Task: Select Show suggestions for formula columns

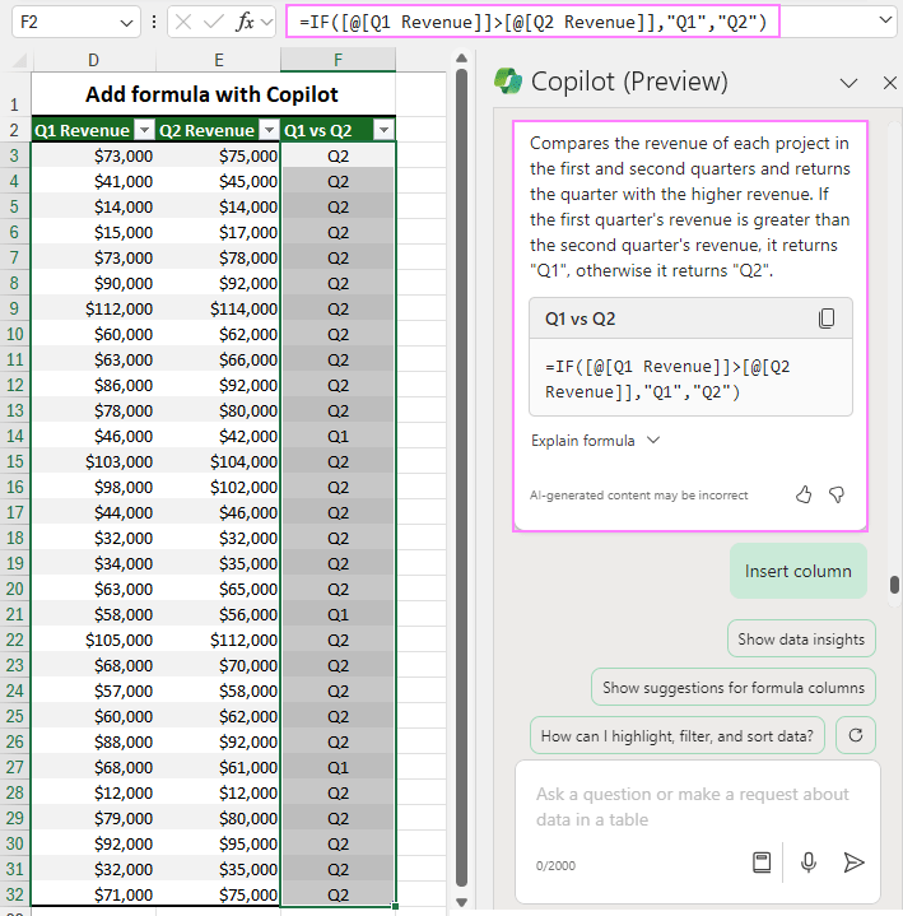Action: click(733, 687)
